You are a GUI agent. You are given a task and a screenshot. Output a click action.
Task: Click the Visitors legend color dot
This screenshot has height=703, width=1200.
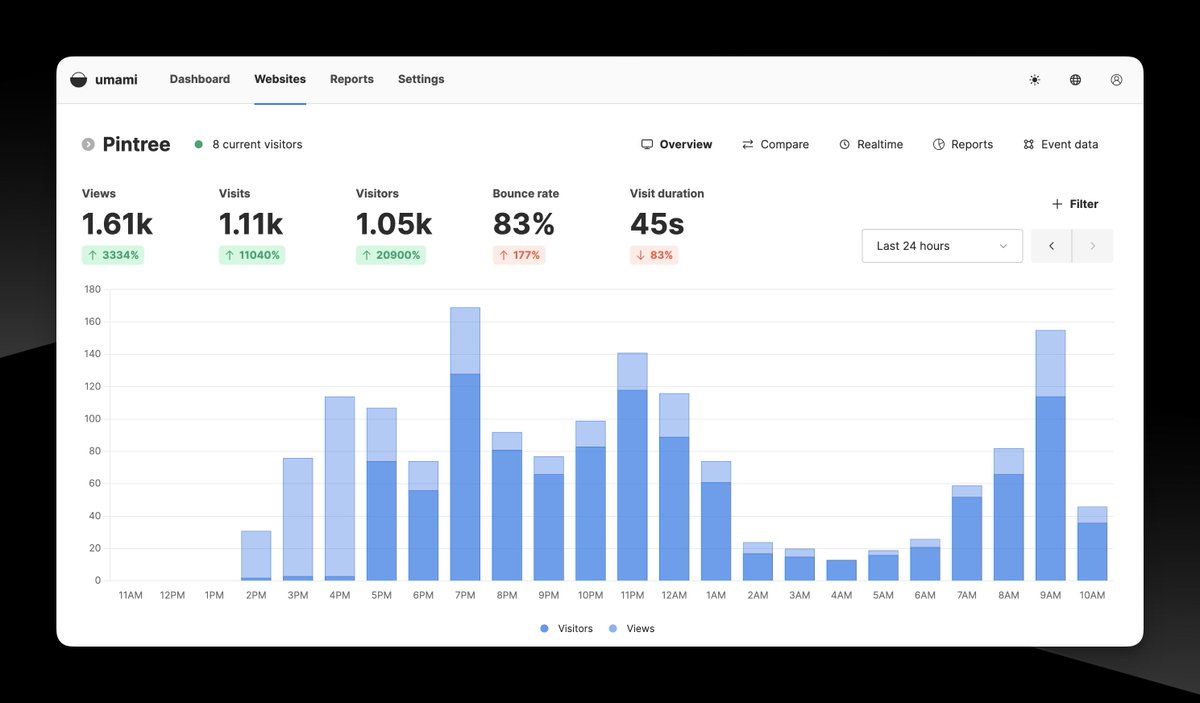pyautogui.click(x=544, y=629)
